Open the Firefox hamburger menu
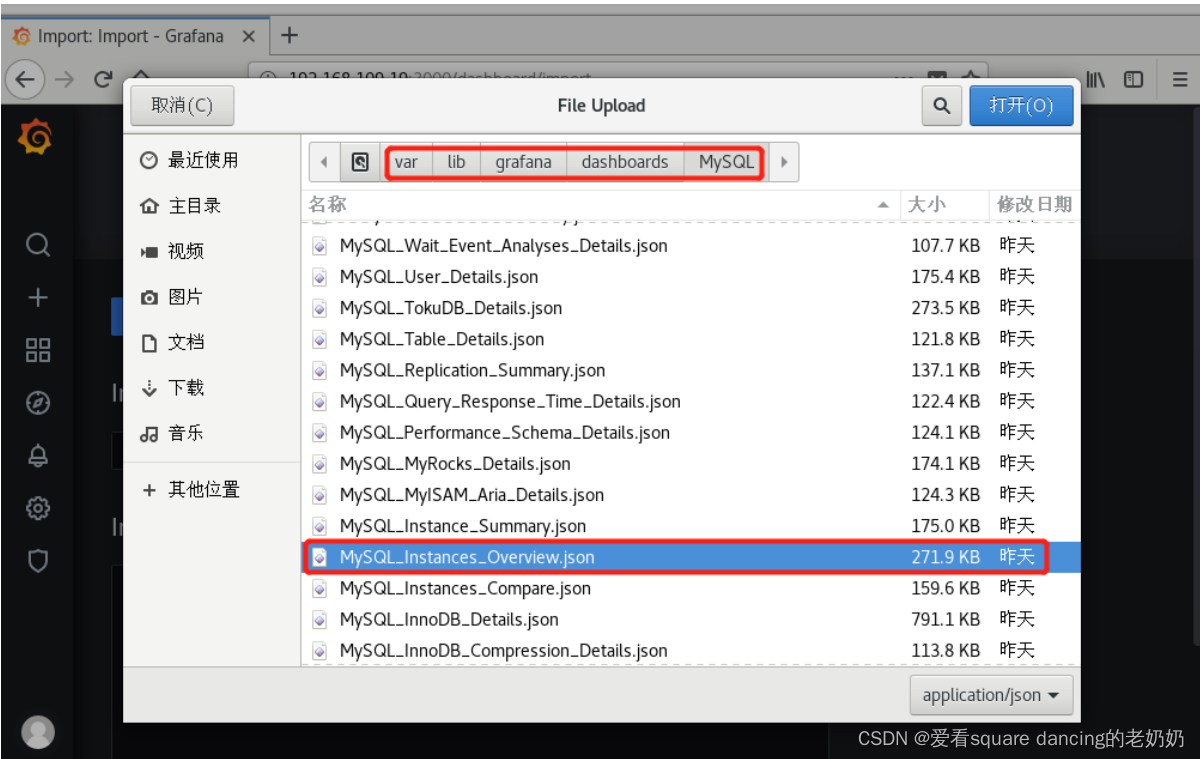The width and height of the screenshot is (1200, 759). pyautogui.click(x=1180, y=79)
